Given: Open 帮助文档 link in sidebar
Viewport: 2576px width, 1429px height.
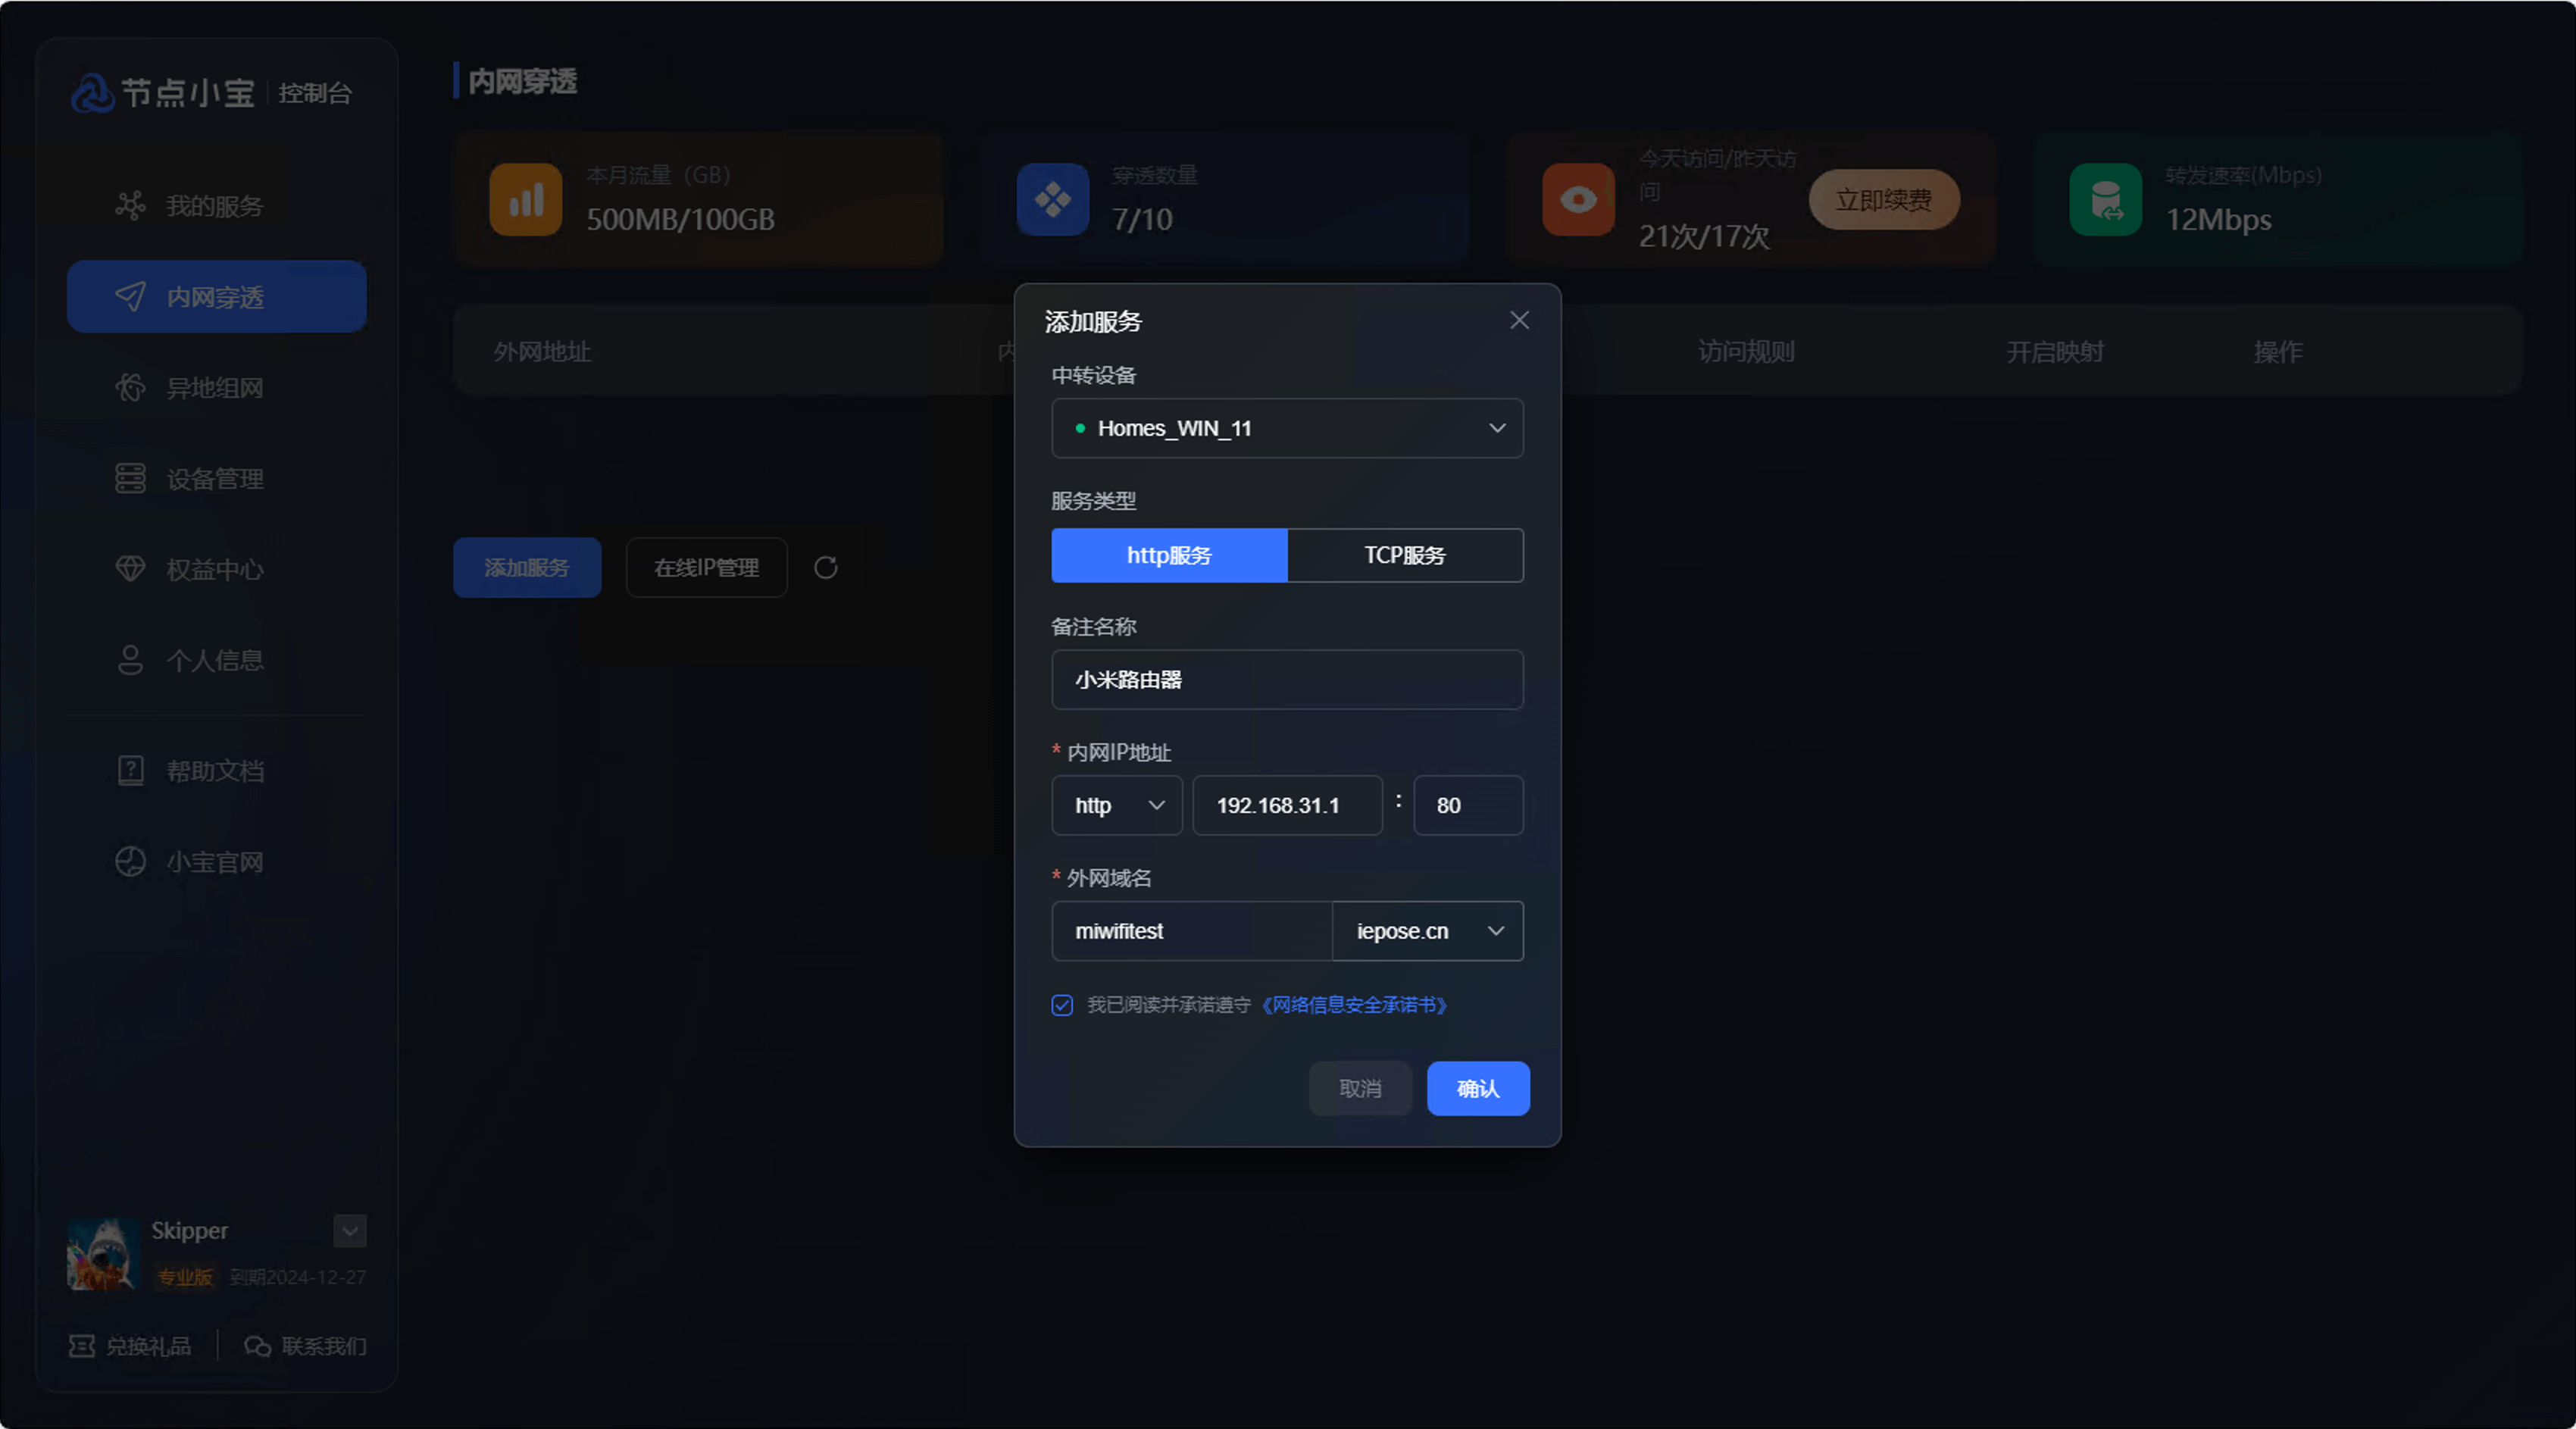Looking at the screenshot, I should (x=216, y=771).
